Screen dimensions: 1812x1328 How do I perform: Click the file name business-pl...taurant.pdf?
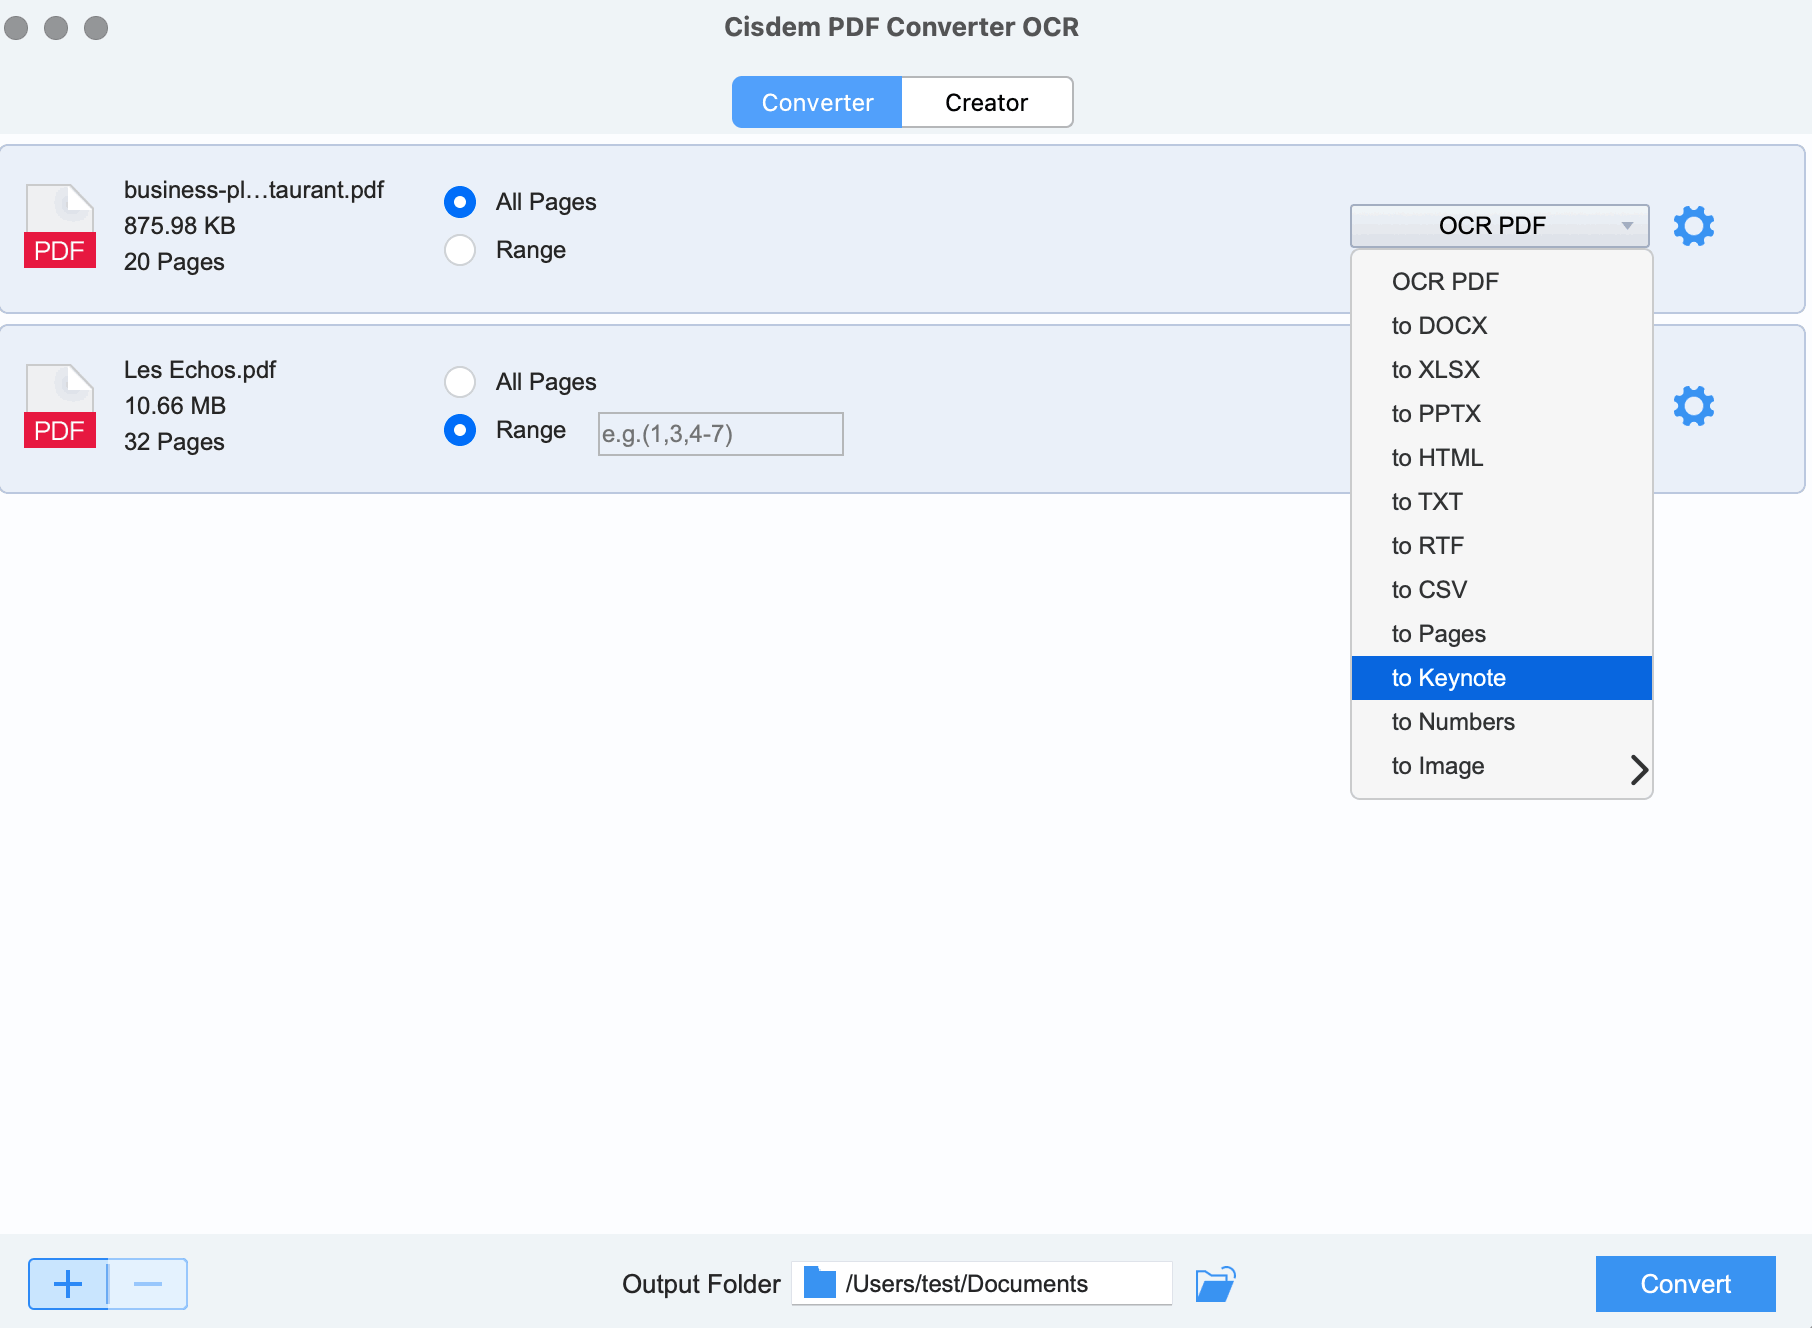pyautogui.click(x=254, y=190)
